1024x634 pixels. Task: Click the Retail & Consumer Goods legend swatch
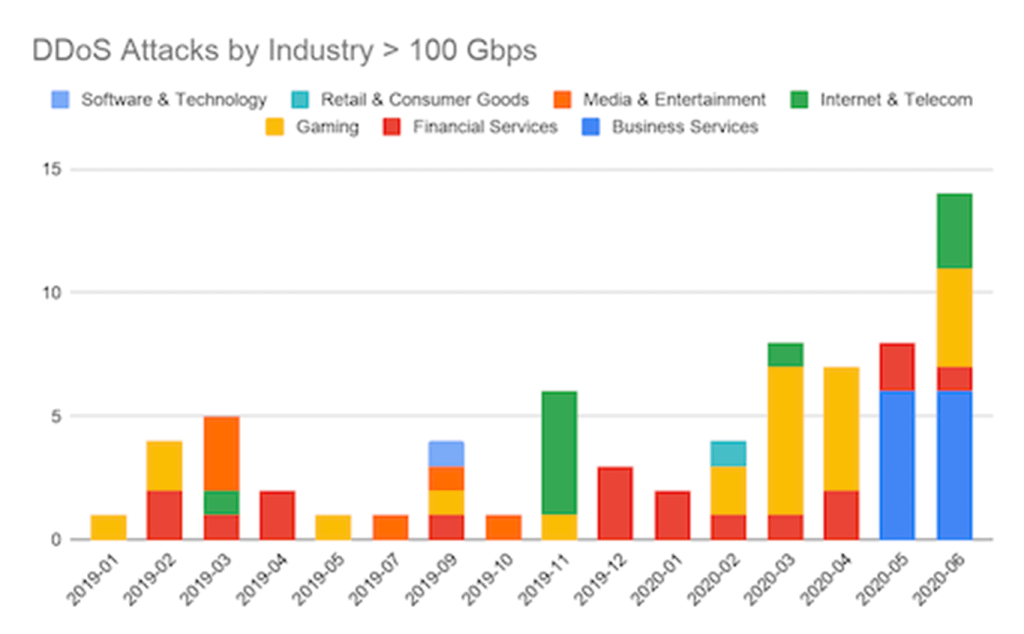(x=301, y=100)
